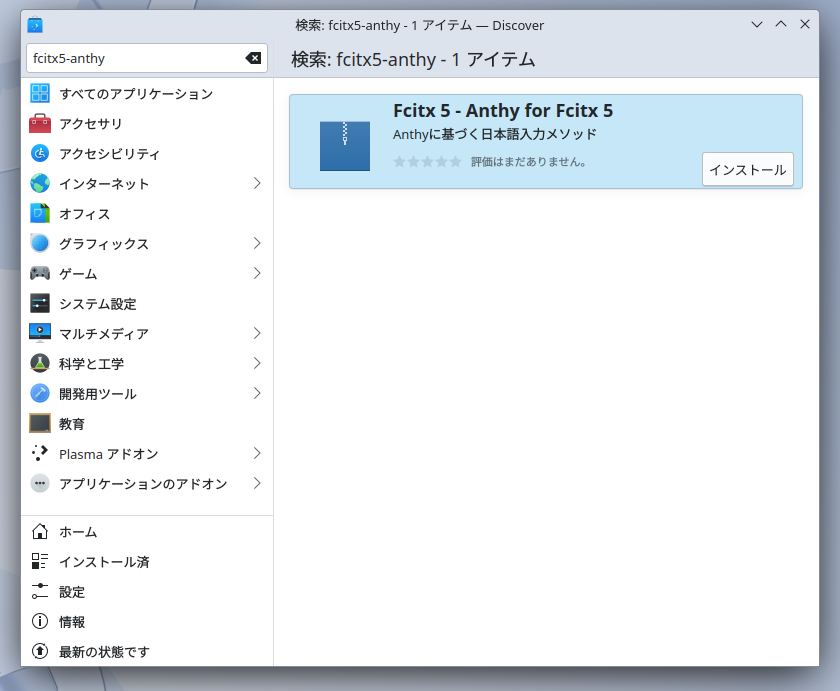Expand the Internet category chevron
840x691 pixels.
coord(257,184)
